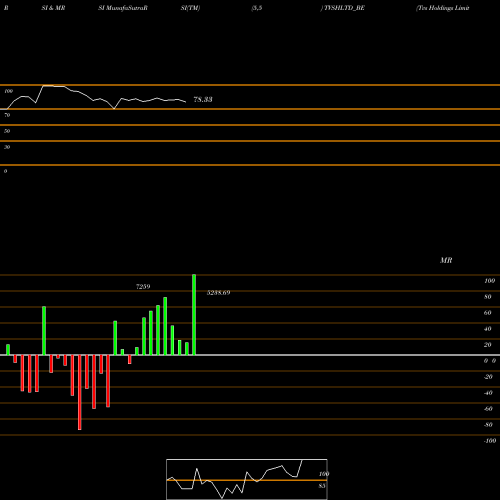Click the RSI value label 78.33

[x=203, y=99]
